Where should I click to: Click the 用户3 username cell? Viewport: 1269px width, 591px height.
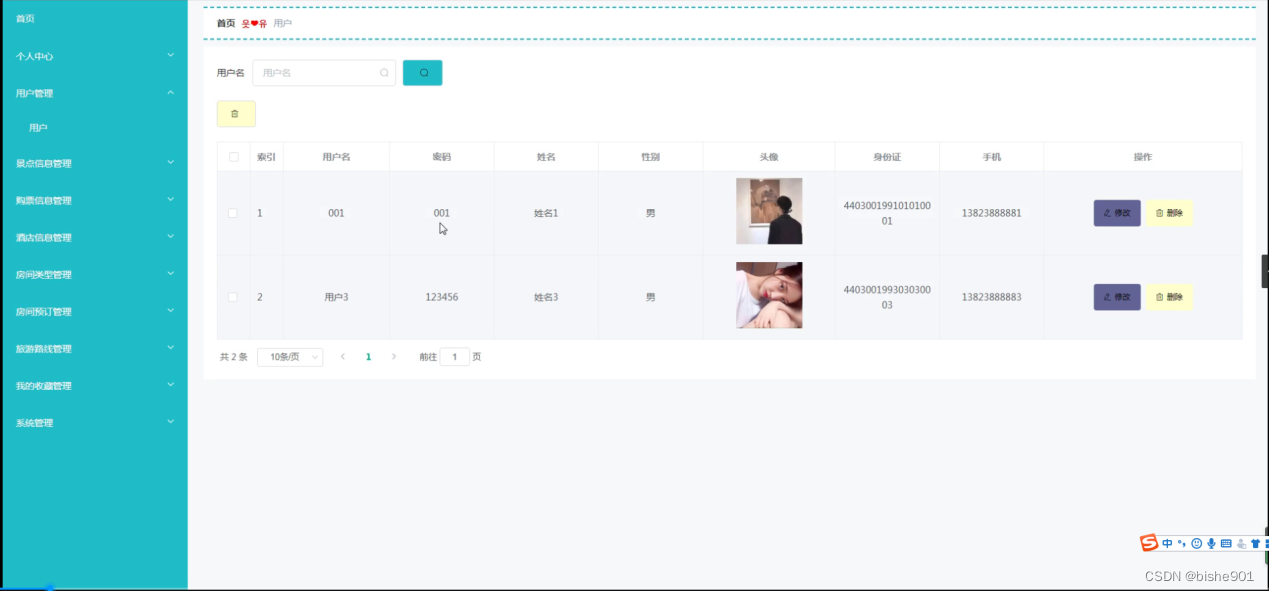point(336,297)
